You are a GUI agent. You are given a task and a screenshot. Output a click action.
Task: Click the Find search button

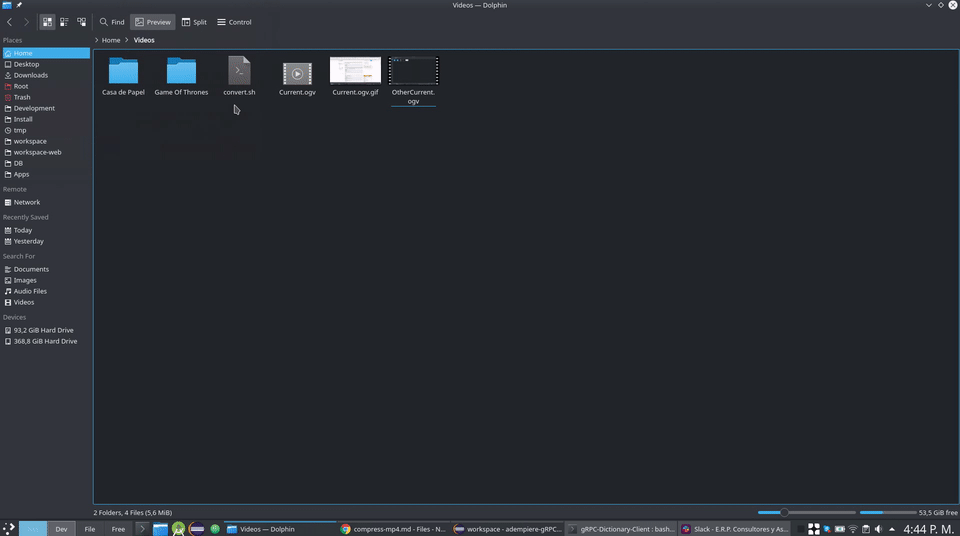112,22
